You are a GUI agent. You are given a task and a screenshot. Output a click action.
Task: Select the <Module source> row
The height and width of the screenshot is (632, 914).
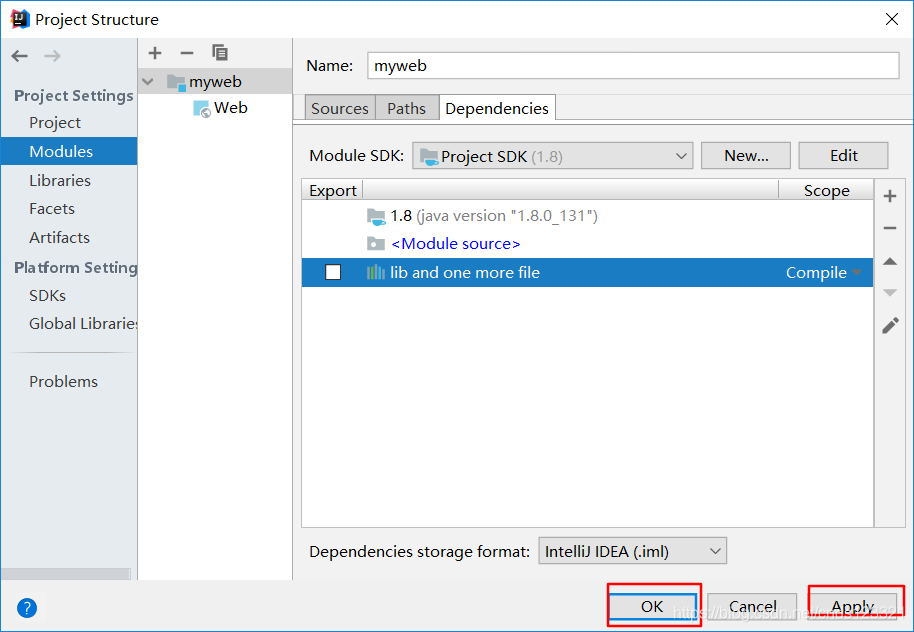click(587, 244)
